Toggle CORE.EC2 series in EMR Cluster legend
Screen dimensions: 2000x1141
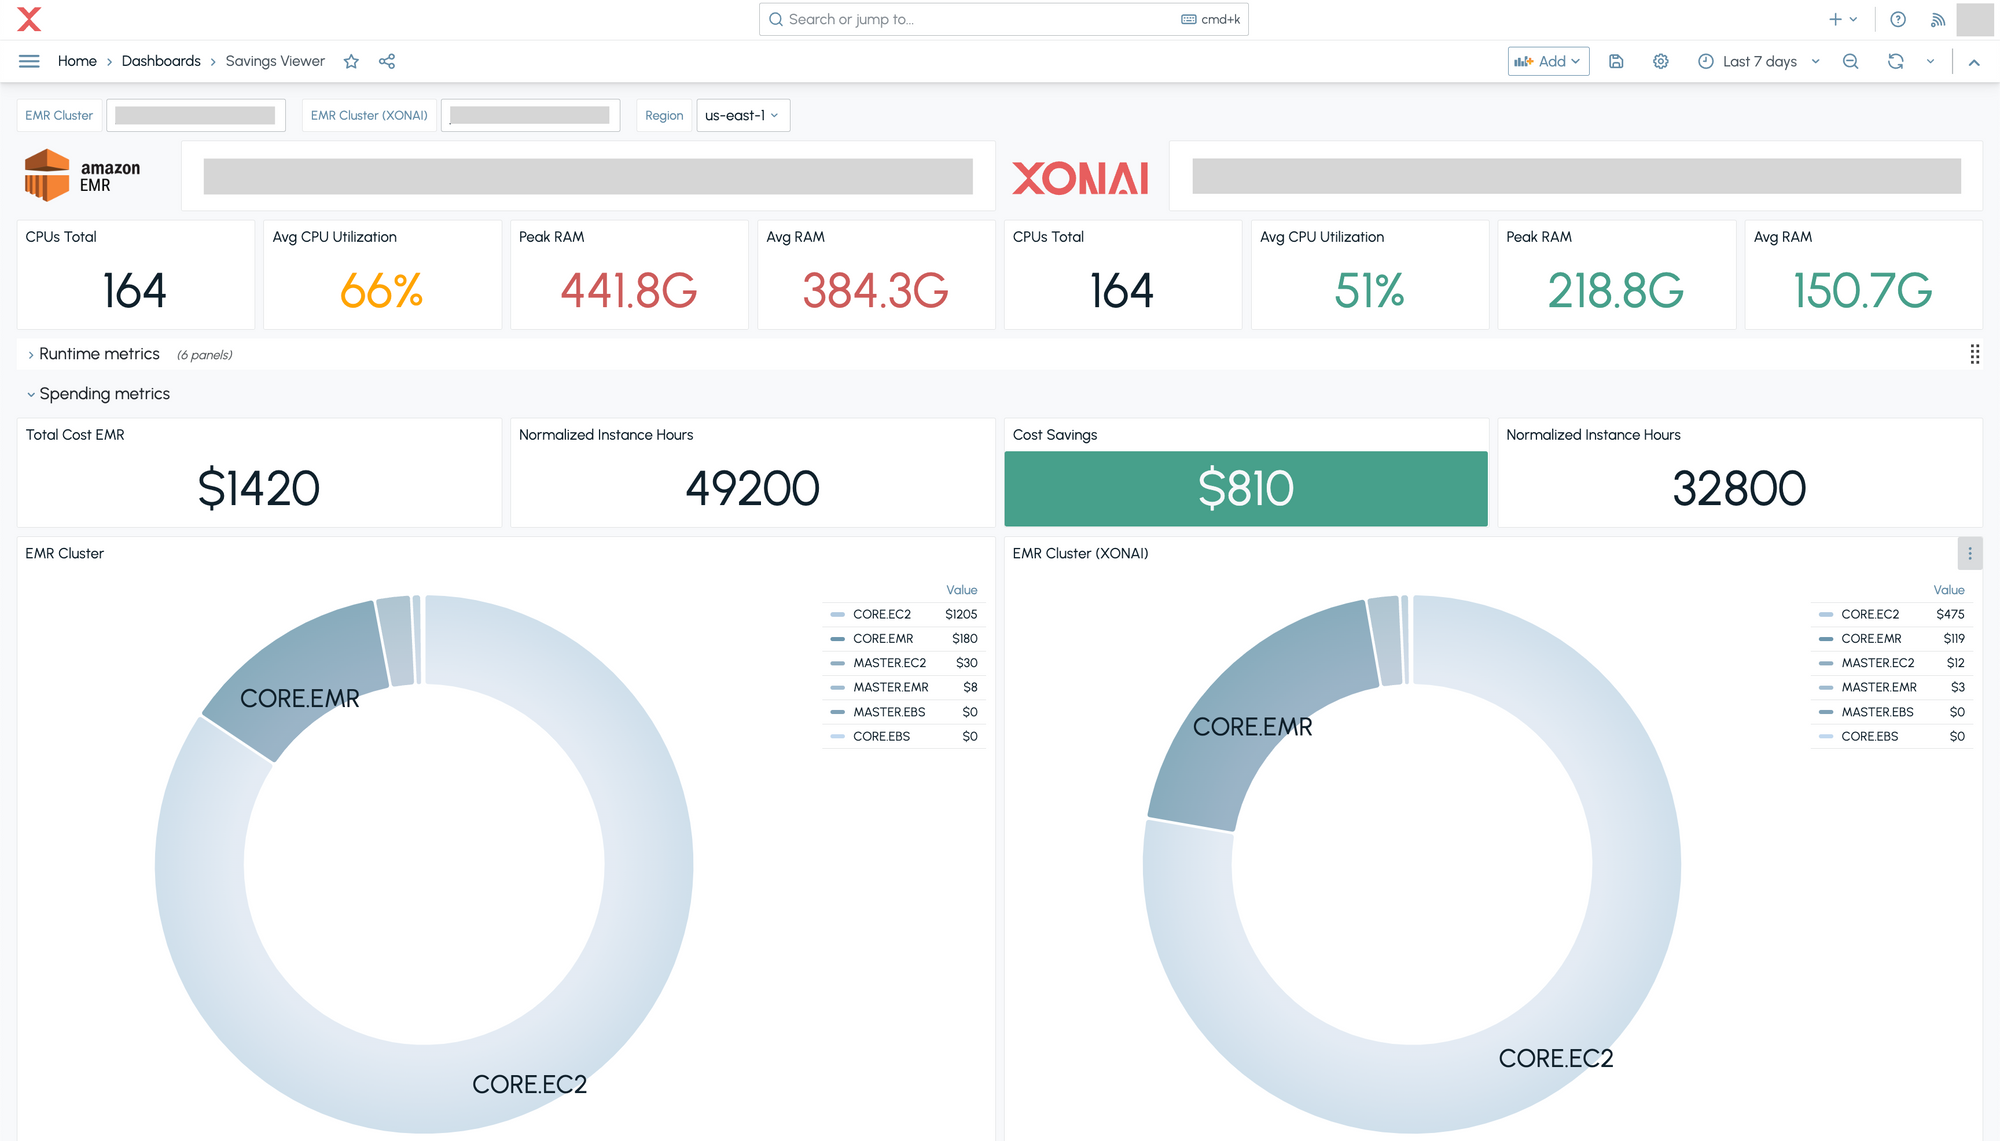point(881,615)
